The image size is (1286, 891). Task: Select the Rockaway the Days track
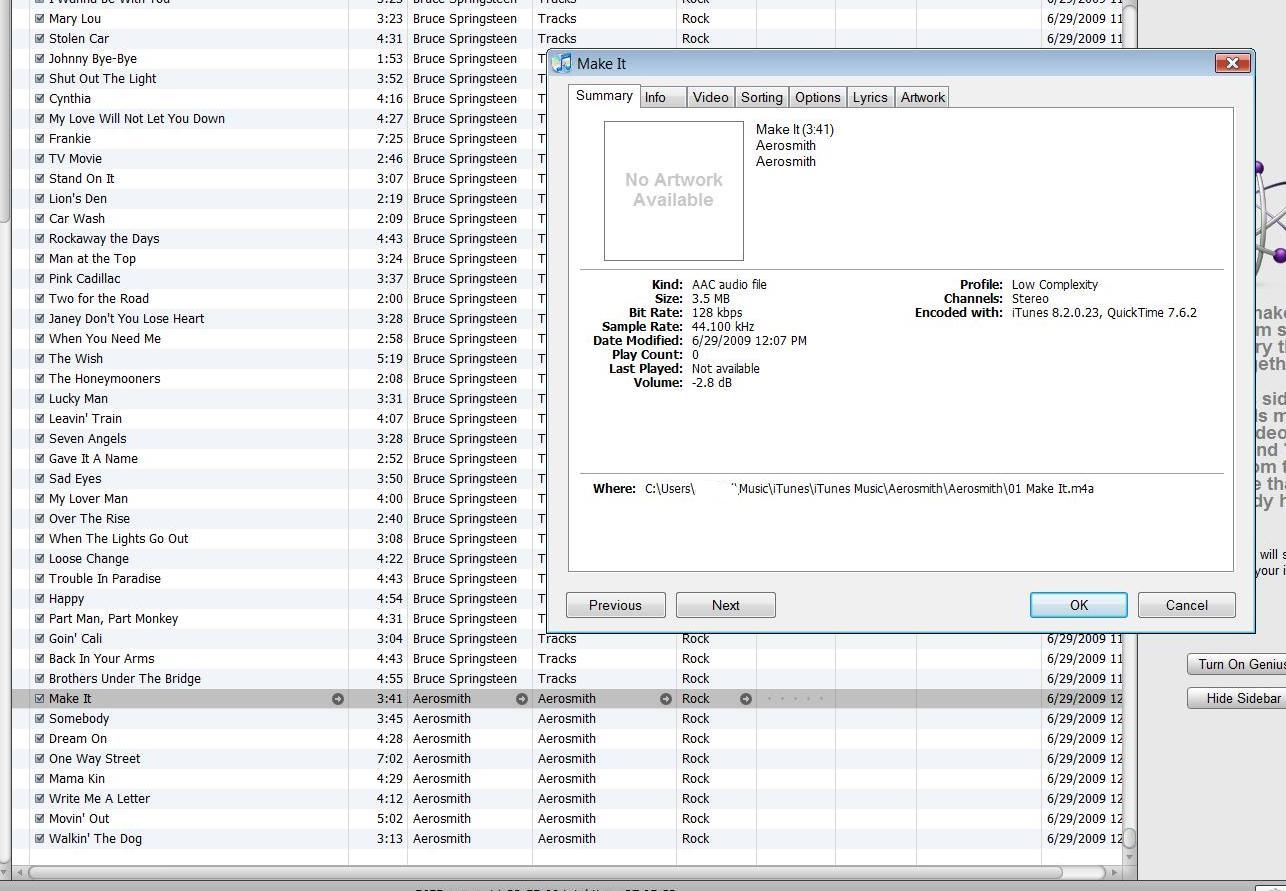tap(104, 239)
